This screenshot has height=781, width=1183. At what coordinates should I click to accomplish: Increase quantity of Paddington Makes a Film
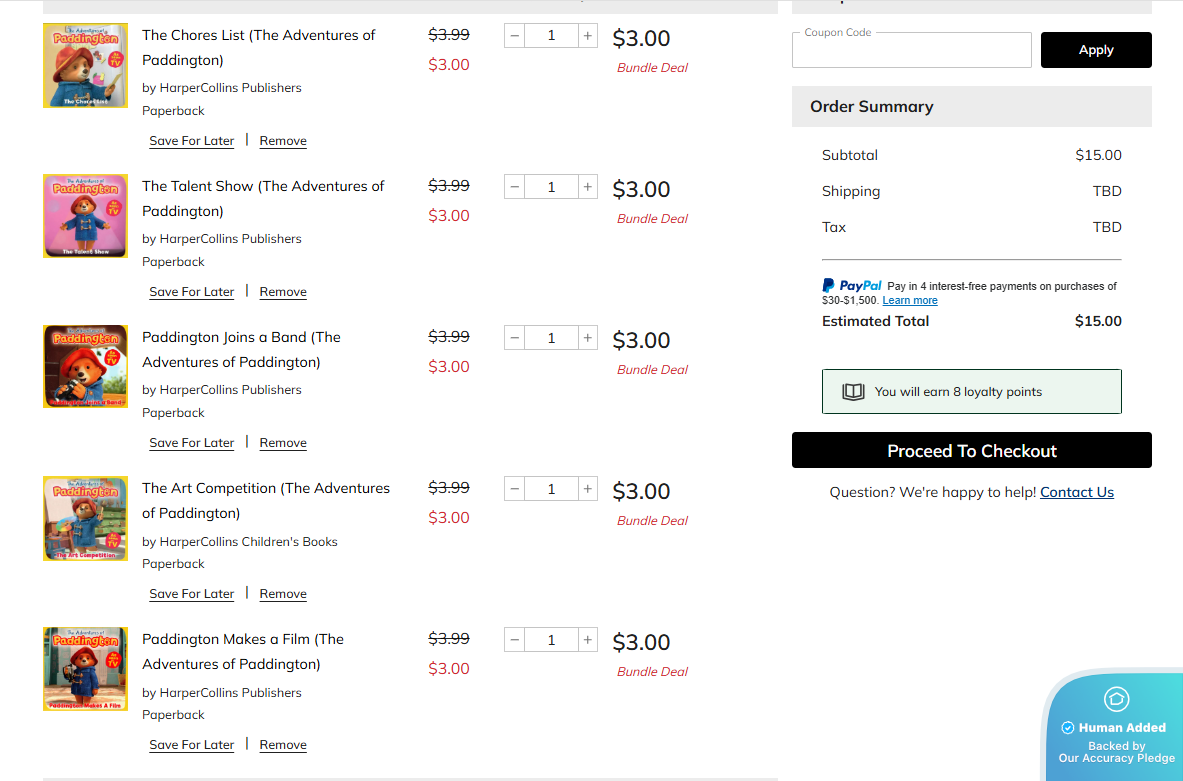[588, 640]
